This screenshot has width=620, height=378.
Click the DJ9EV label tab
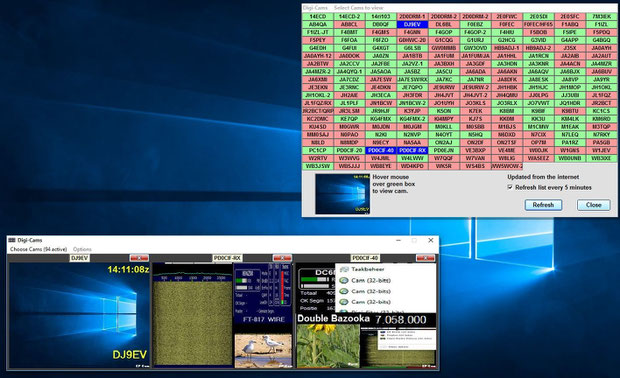(x=80, y=258)
